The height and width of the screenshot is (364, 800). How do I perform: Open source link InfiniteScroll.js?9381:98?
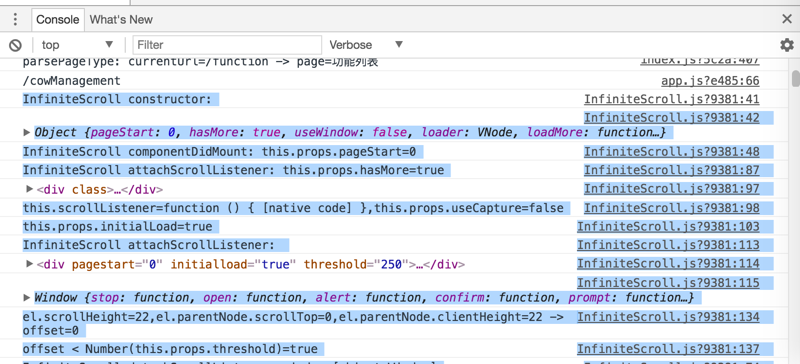pos(671,208)
